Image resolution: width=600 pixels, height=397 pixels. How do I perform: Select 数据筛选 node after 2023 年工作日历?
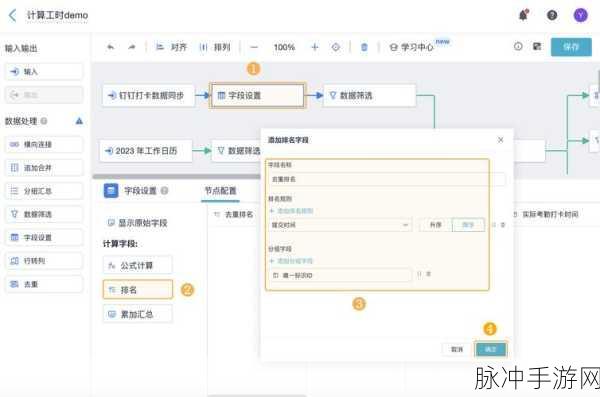click(x=236, y=151)
